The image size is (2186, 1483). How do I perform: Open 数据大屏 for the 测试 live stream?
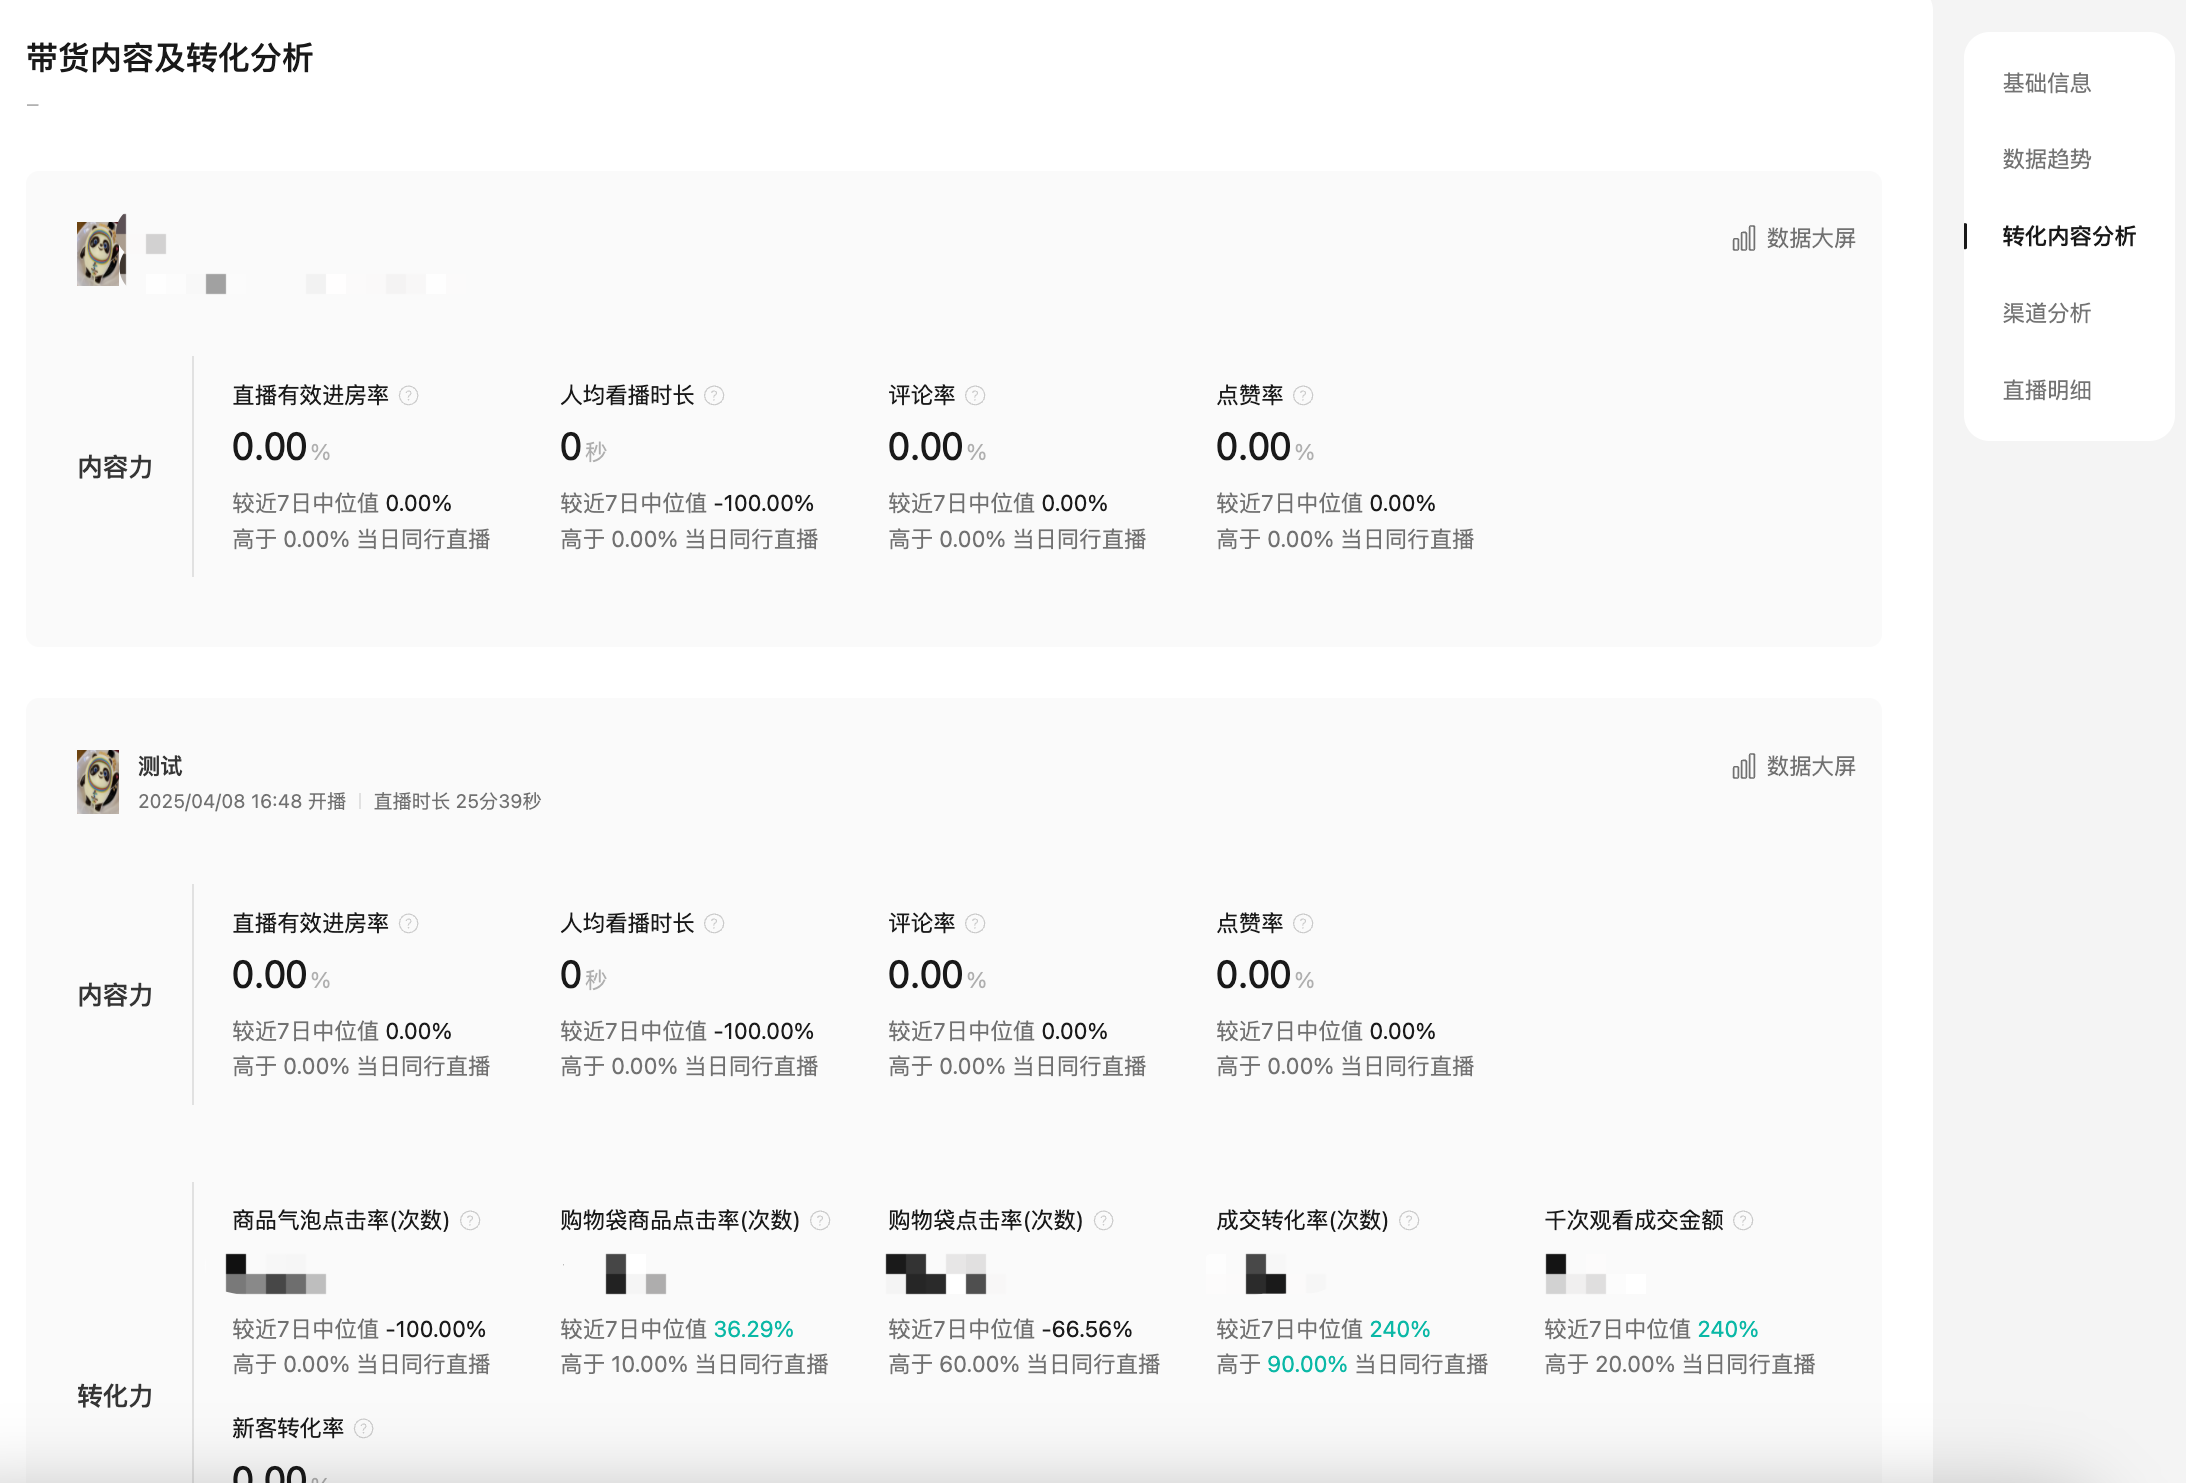[x=1794, y=767]
